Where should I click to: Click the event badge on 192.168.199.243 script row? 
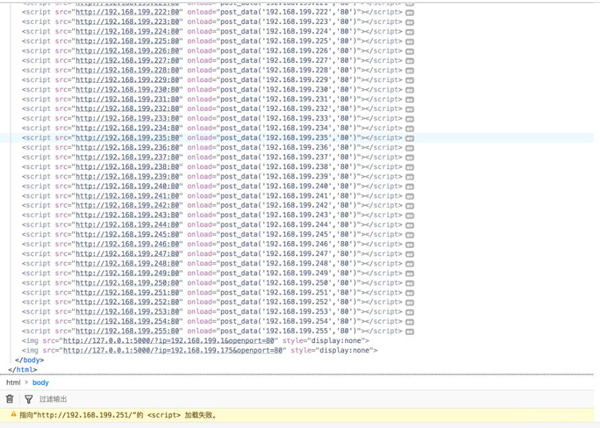[409, 215]
